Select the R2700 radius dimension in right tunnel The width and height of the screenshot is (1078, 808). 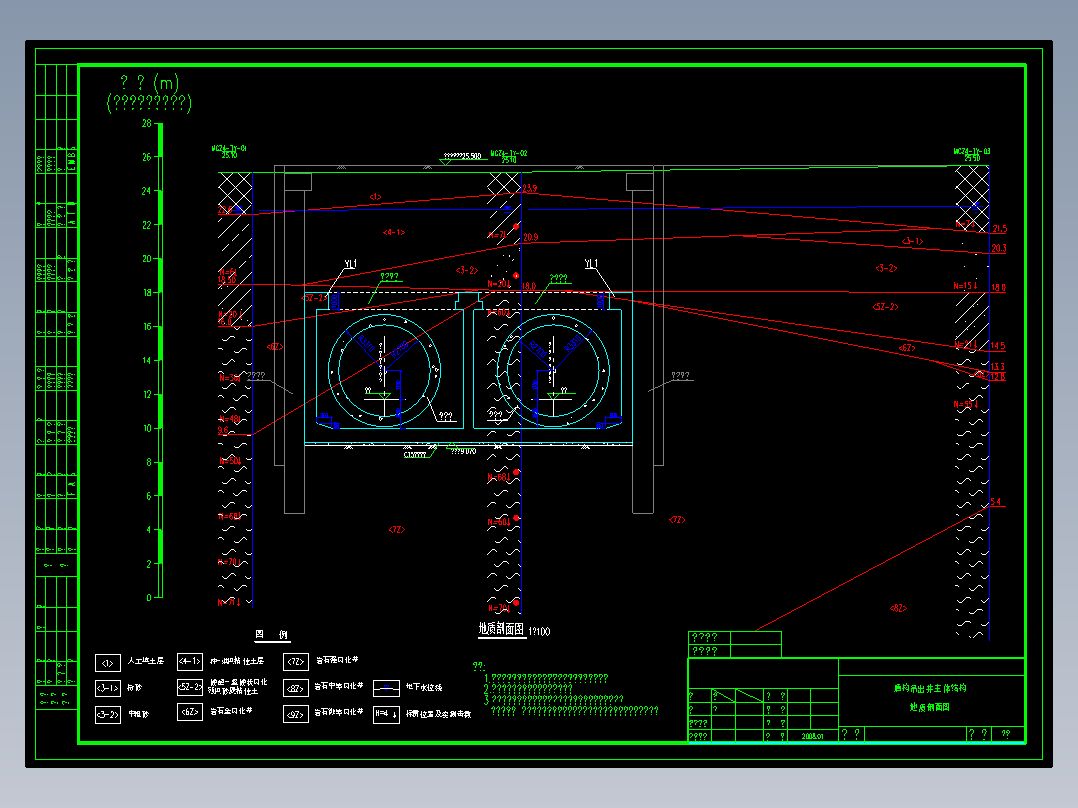(x=538, y=349)
